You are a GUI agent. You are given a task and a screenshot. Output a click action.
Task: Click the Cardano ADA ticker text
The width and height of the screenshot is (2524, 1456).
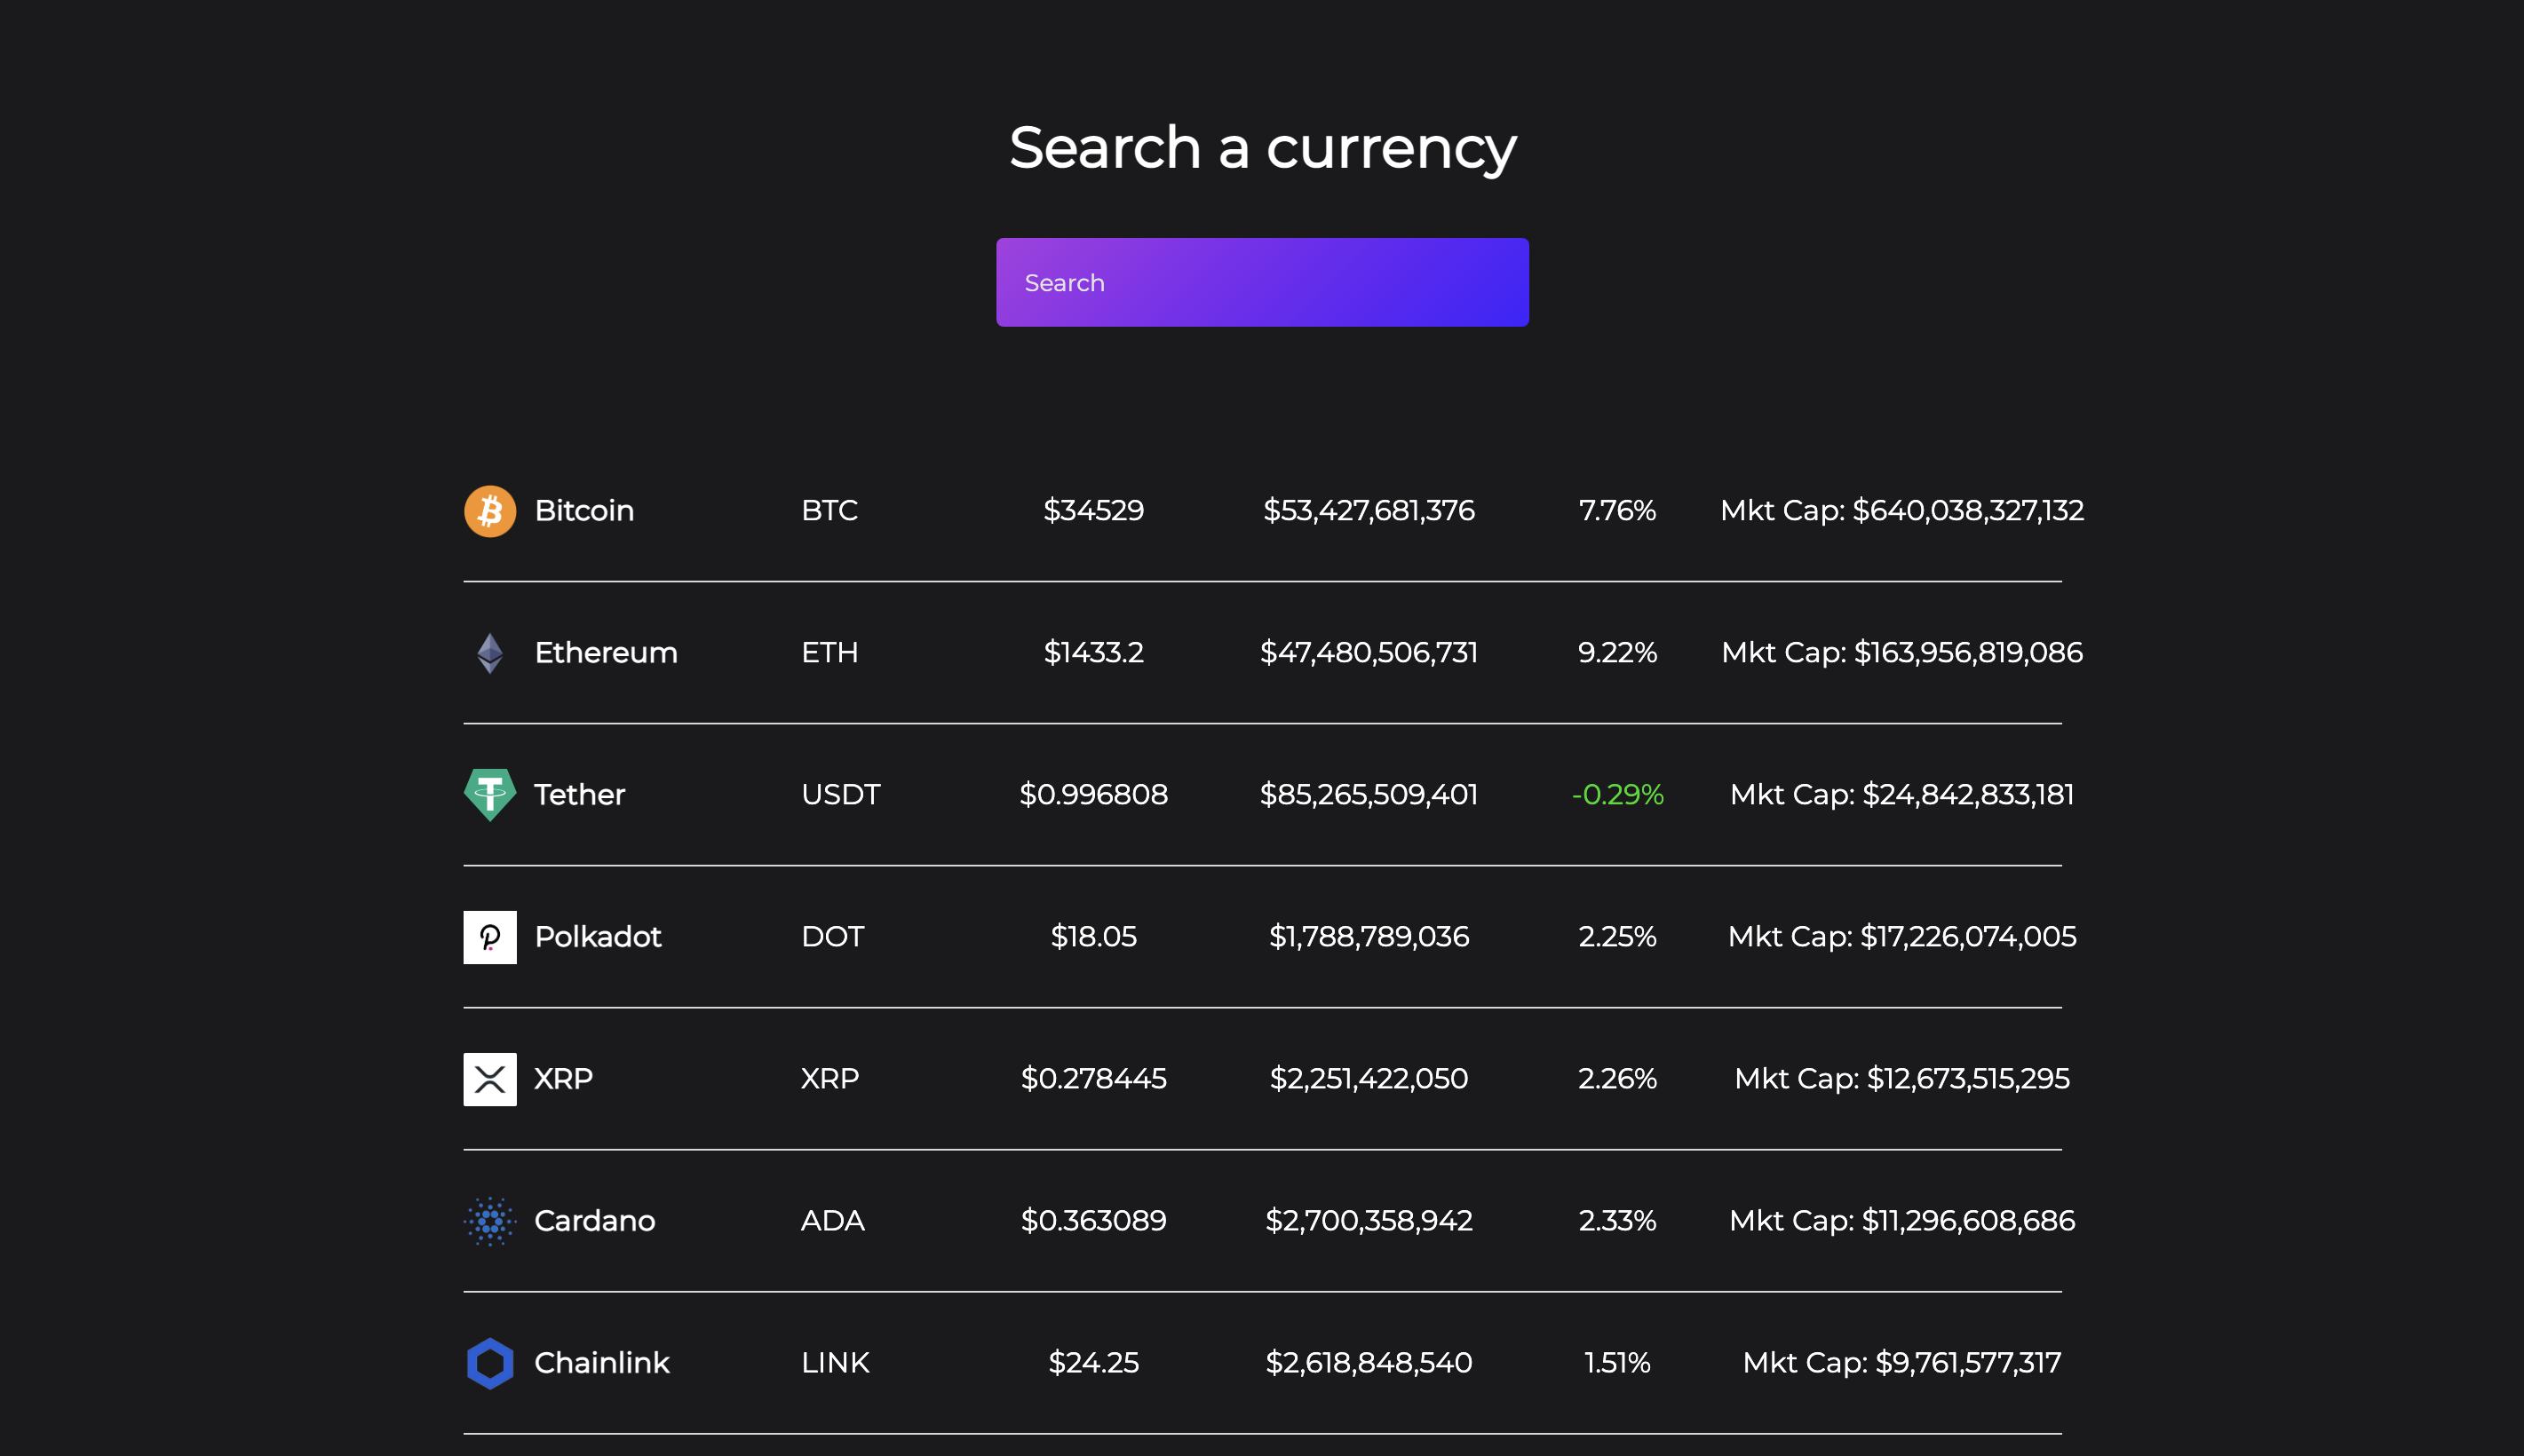tap(833, 1221)
